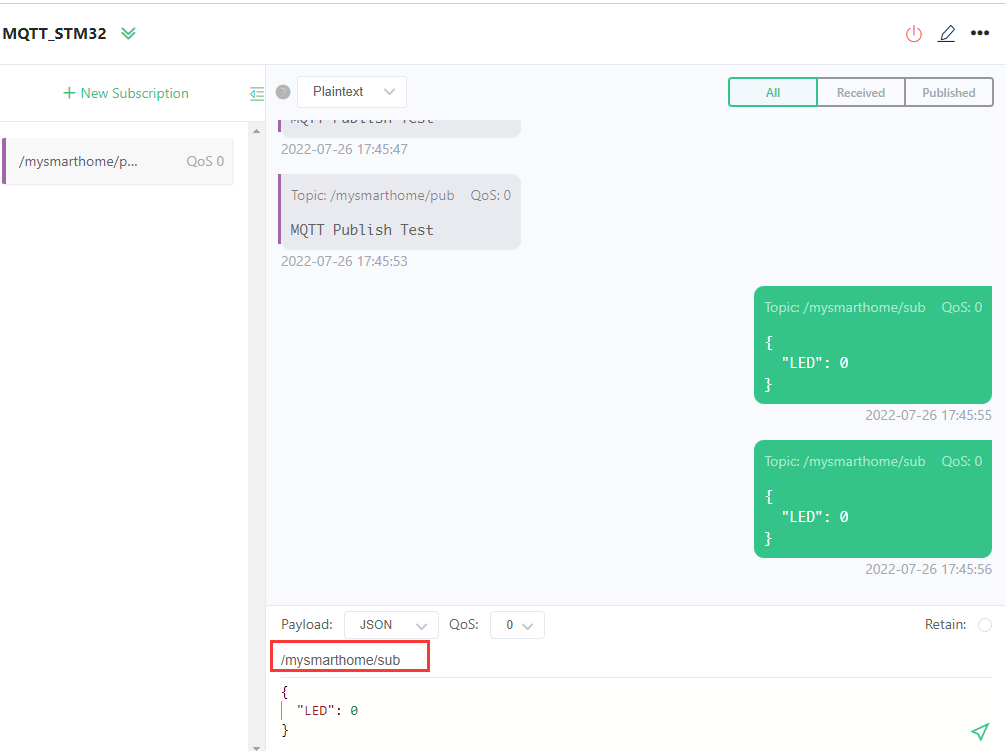Collapse the subscriptions list panel icon
This screenshot has height=751, width=1006.
[257, 93]
